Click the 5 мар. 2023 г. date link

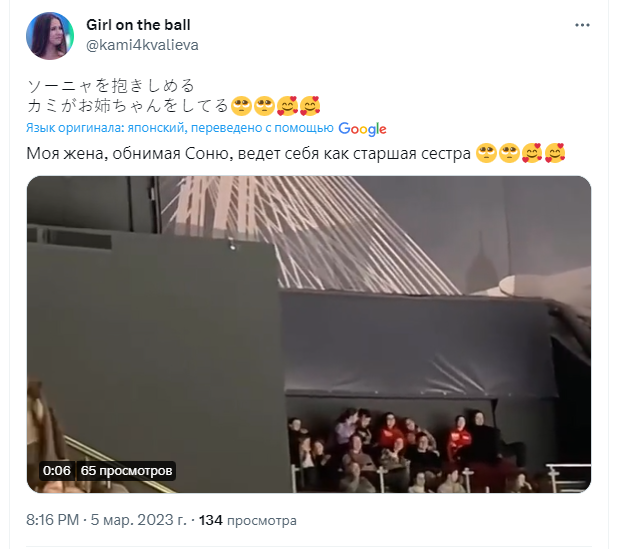coord(138,520)
